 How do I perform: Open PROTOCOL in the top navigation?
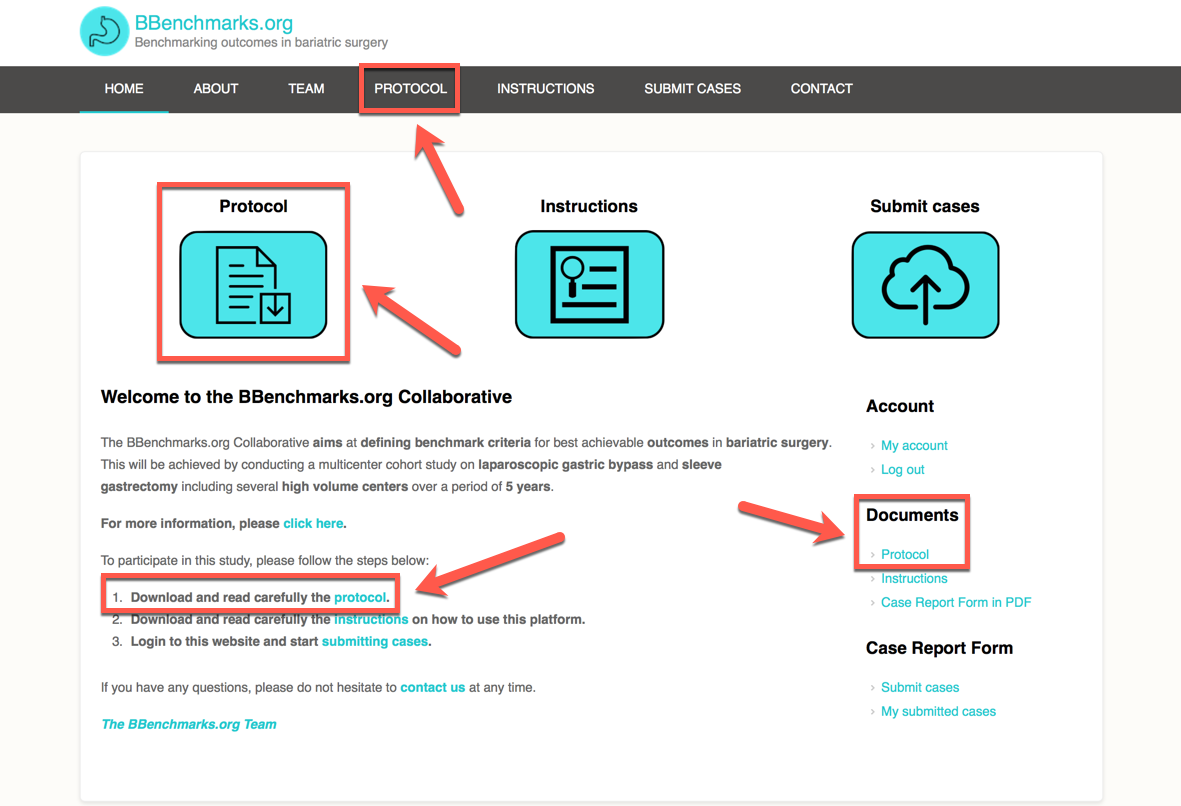(x=410, y=89)
